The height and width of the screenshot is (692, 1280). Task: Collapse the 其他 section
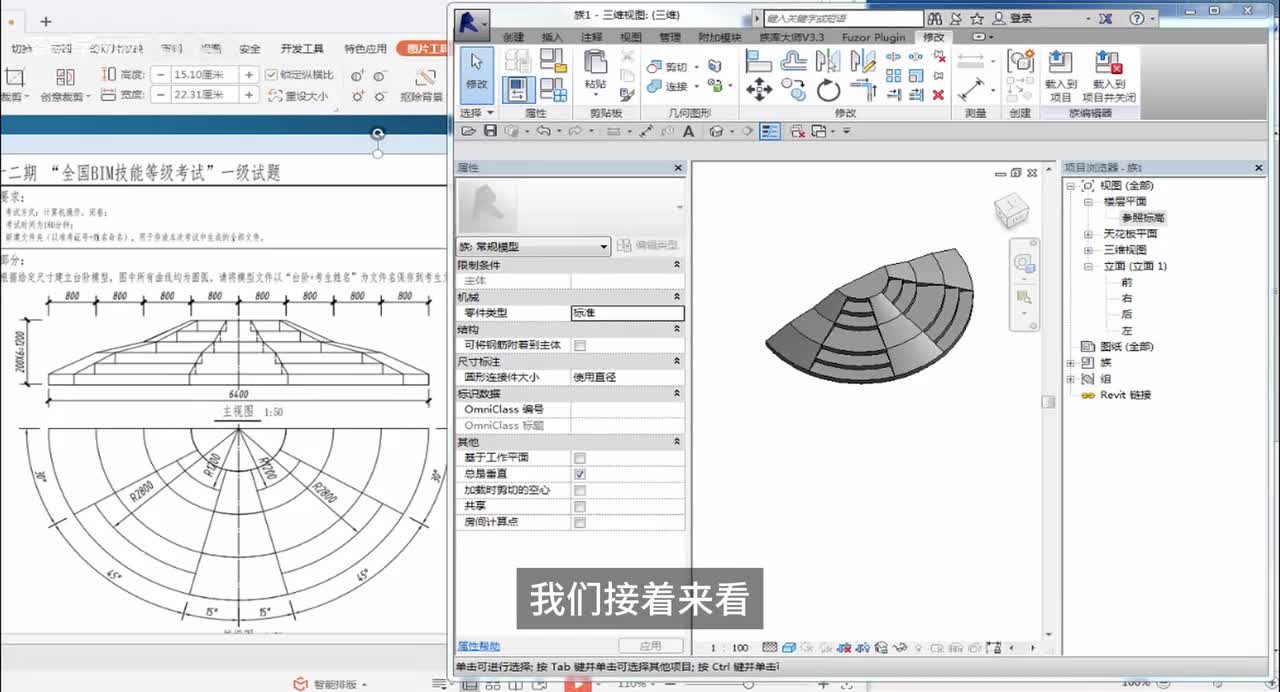[x=677, y=441]
